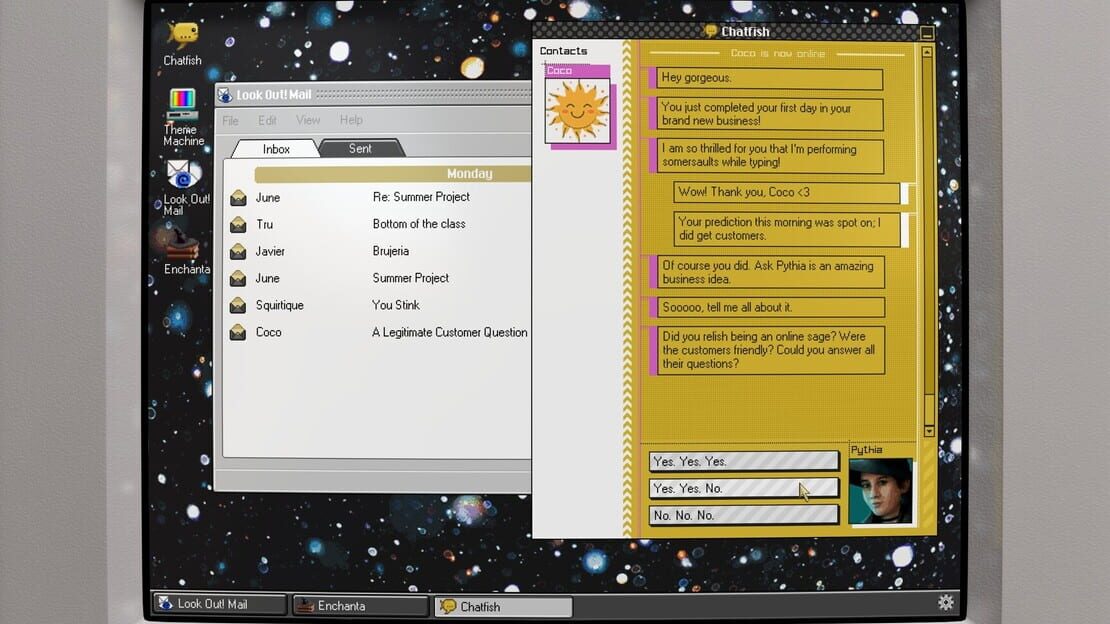Click the settings gear in the taskbar
Screen dimensions: 1110x624
[x=945, y=602]
